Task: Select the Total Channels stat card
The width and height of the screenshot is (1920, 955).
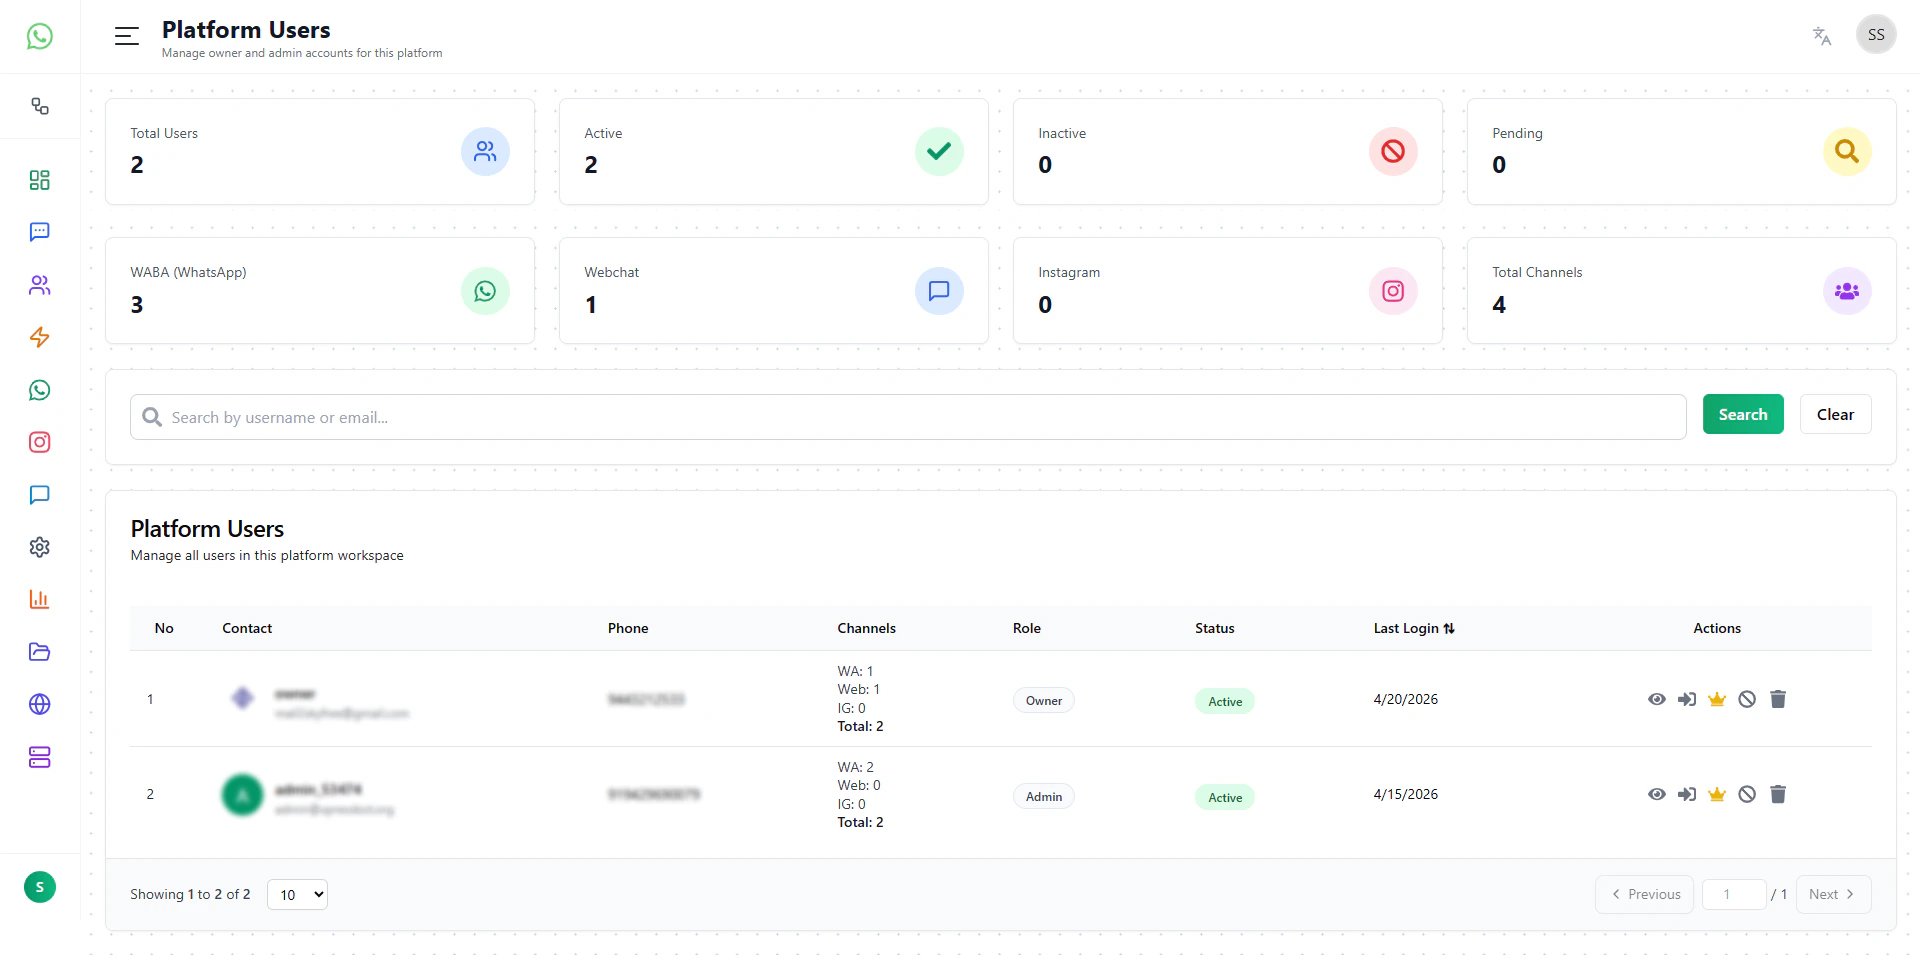Action: [1682, 291]
